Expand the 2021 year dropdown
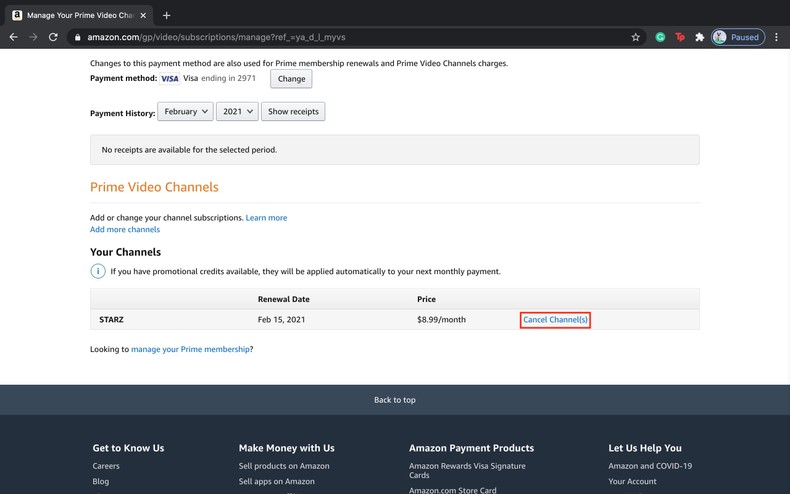The height and width of the screenshot is (494, 790). click(237, 112)
